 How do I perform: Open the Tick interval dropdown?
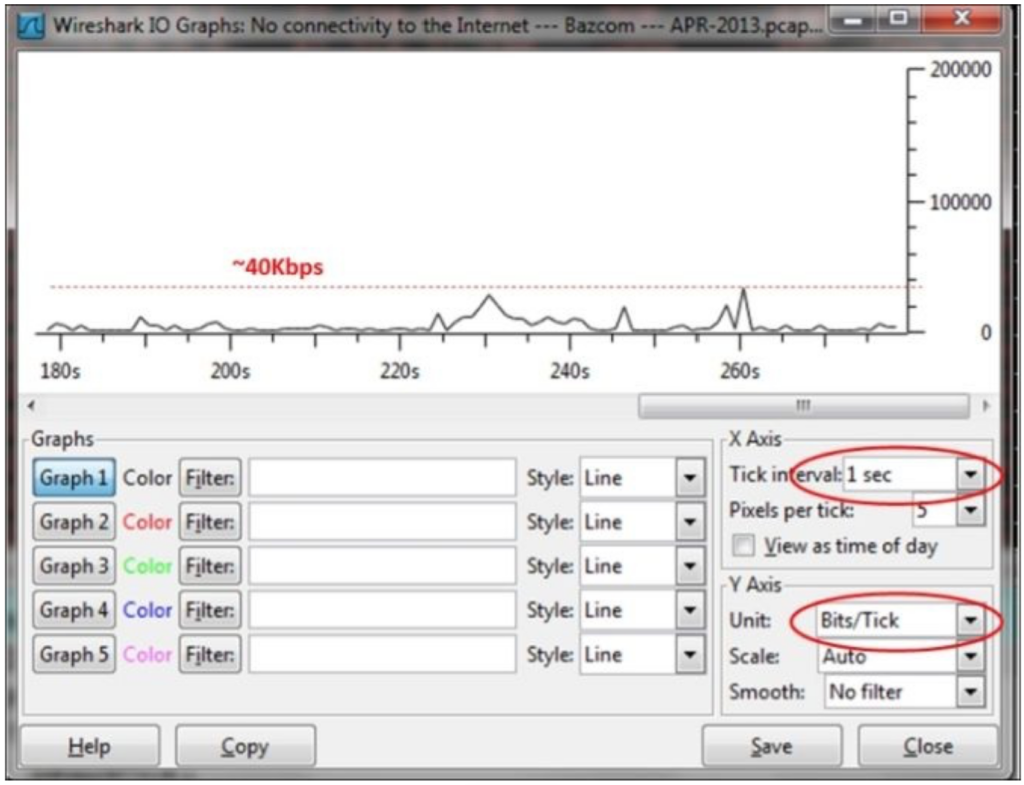click(x=913, y=475)
